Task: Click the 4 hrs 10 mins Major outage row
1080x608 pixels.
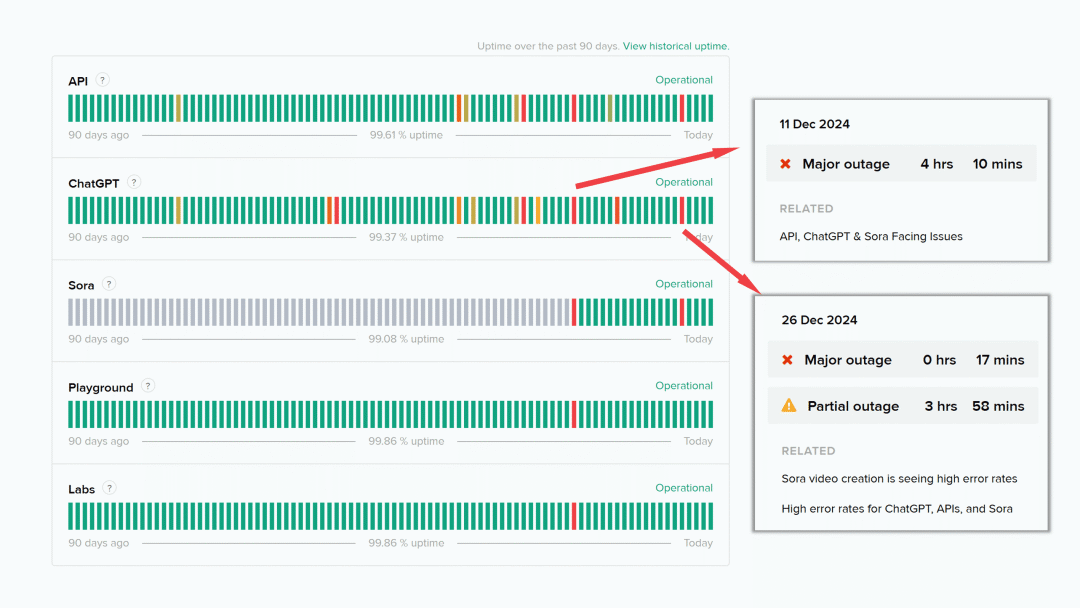Action: (x=901, y=164)
